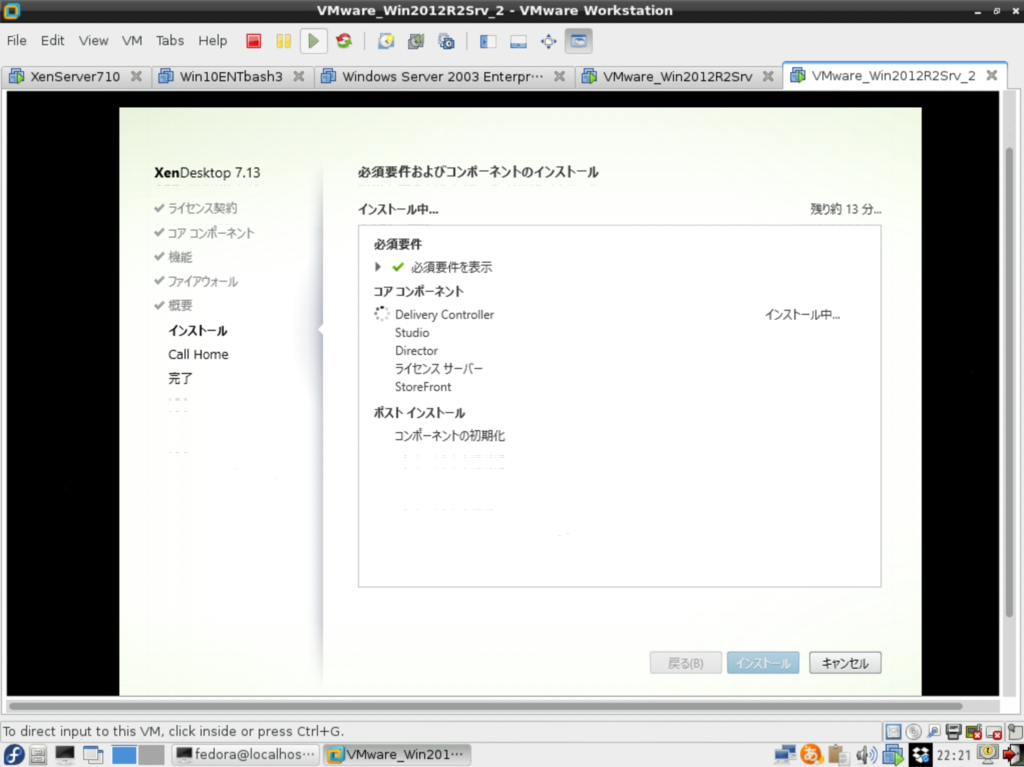The width and height of the screenshot is (1024, 767).
Task: Click the message log icon in status bar
Action: point(1014,732)
